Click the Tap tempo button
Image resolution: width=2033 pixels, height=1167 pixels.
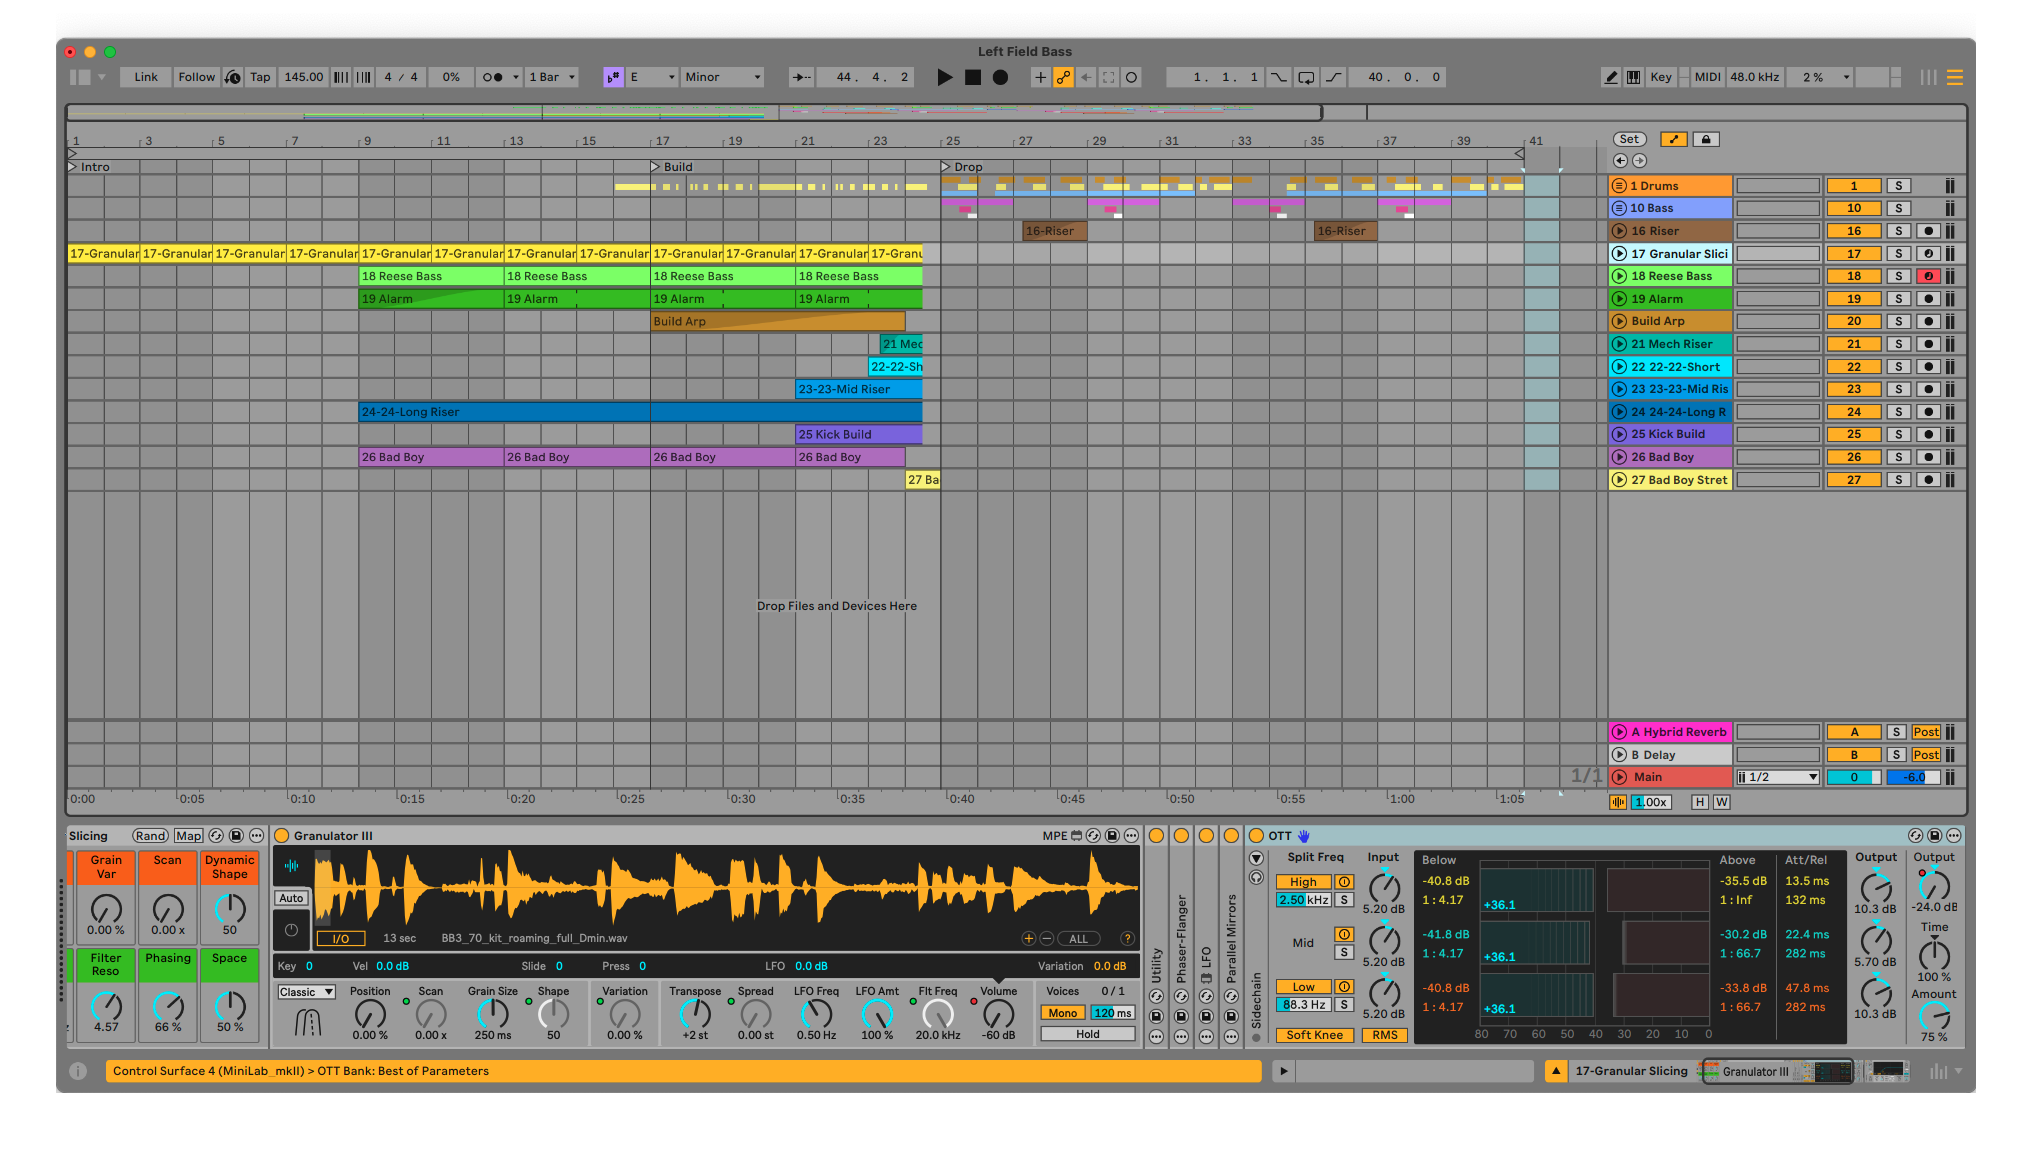(260, 77)
